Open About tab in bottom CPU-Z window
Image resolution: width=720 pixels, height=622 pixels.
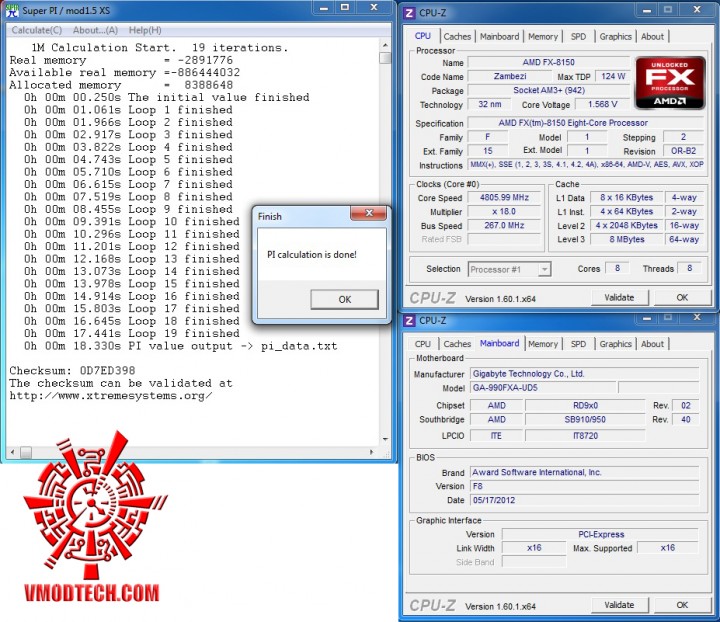(652, 344)
